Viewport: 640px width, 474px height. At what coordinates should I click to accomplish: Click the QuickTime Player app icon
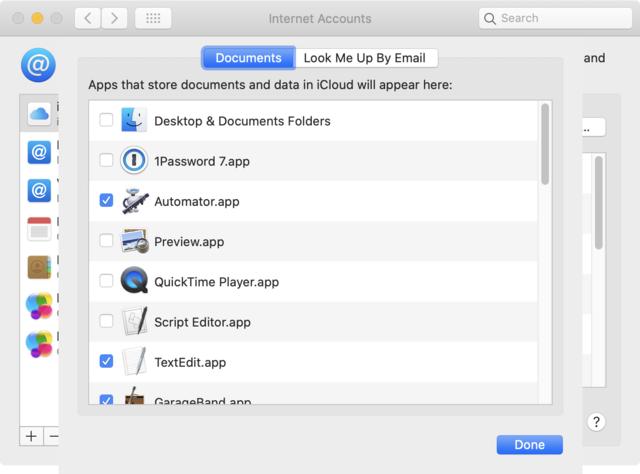point(134,280)
